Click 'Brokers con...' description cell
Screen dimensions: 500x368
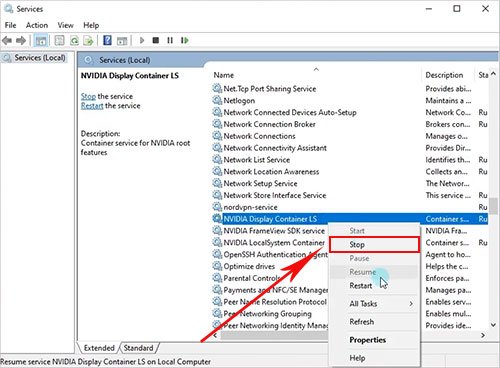447,124
